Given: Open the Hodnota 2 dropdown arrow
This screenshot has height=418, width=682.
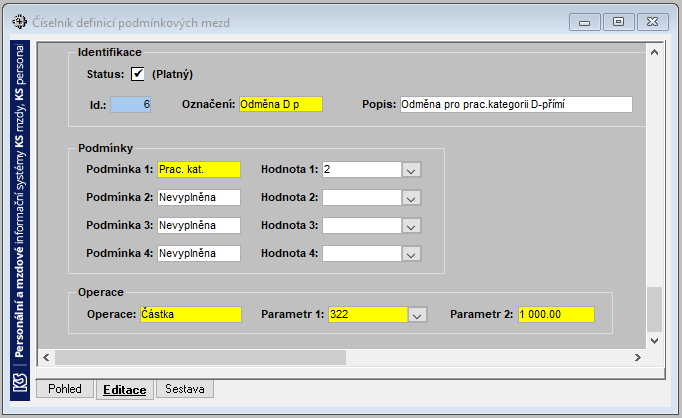Looking at the screenshot, I should [411, 197].
